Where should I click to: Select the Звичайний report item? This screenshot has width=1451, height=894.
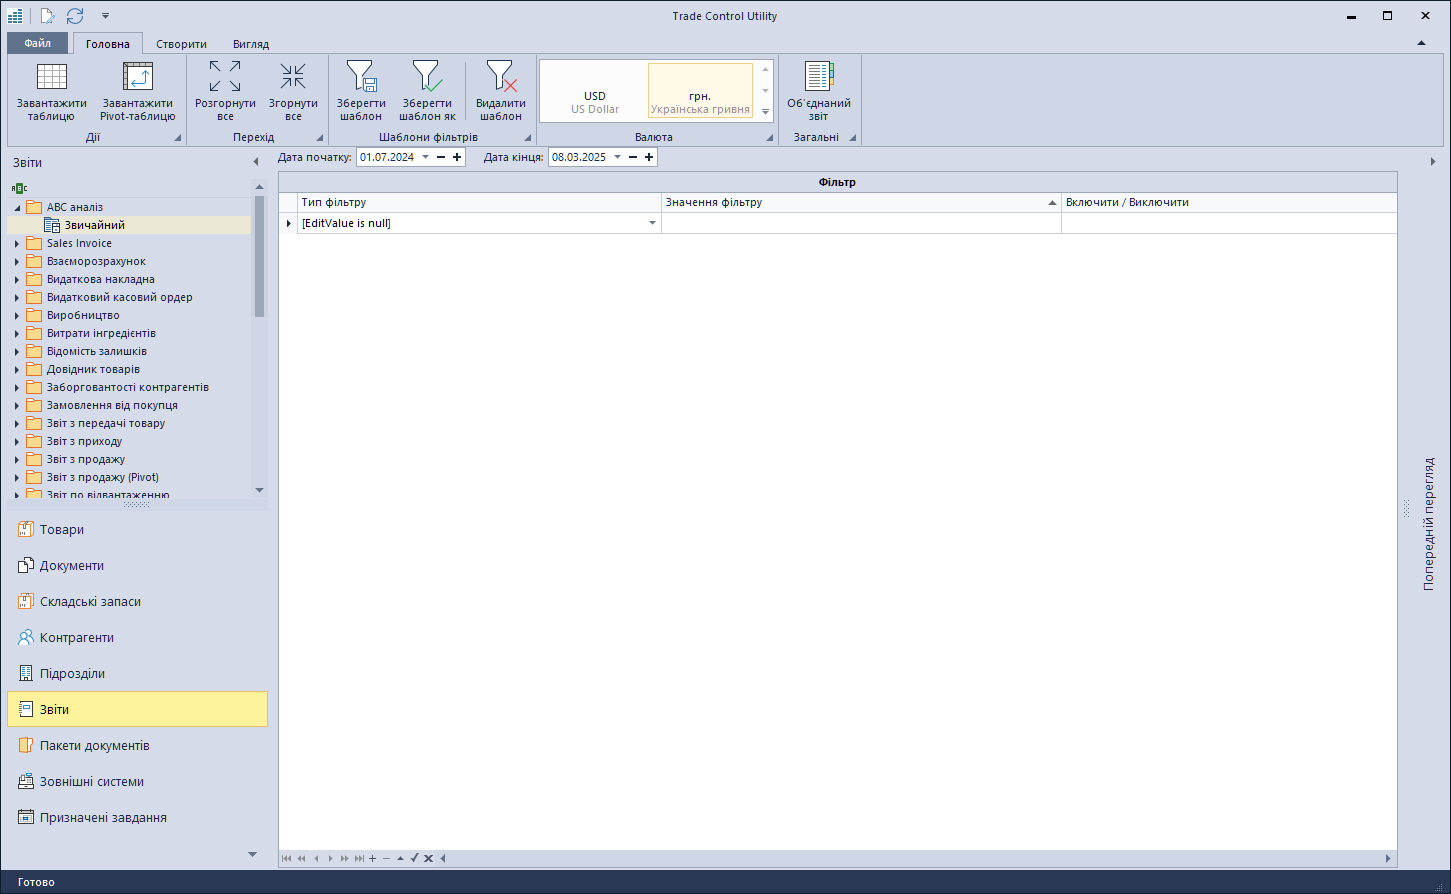coord(95,225)
